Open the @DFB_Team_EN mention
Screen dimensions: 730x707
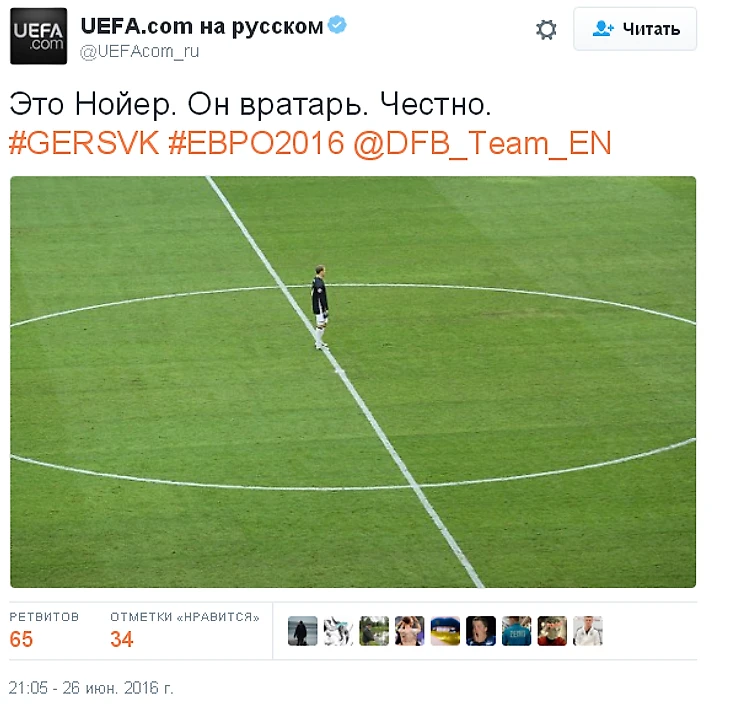pos(482,144)
